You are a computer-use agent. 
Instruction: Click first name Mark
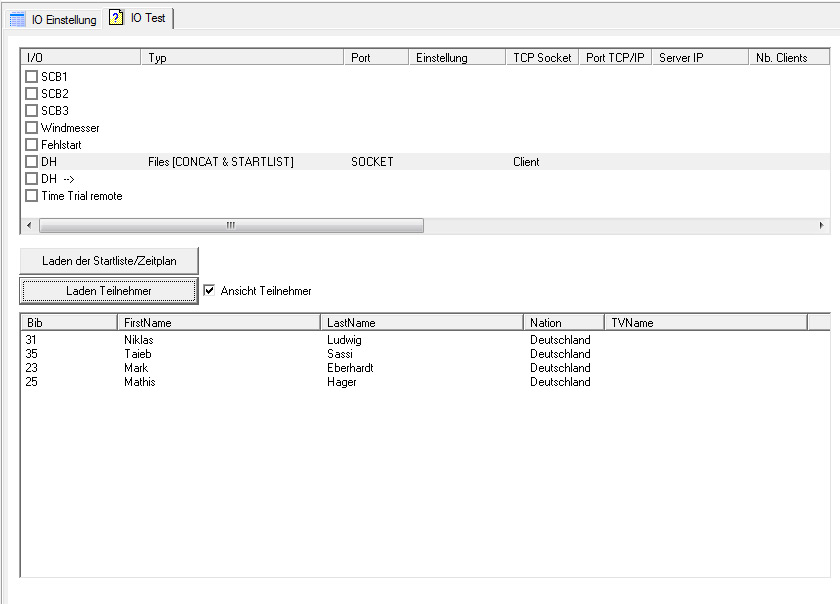136,368
